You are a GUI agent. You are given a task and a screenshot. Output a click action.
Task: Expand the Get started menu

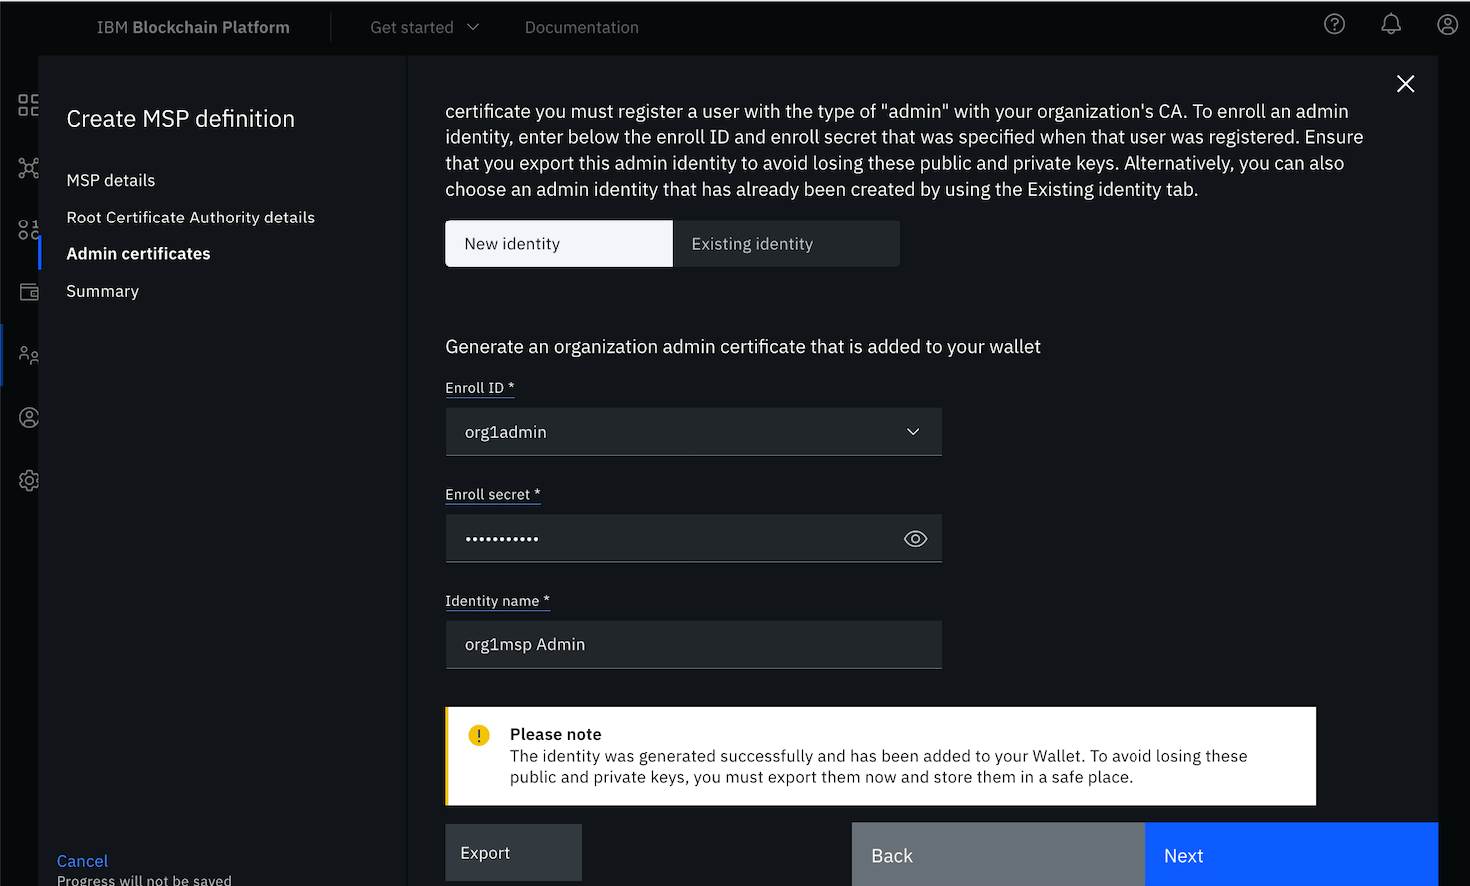coord(424,28)
